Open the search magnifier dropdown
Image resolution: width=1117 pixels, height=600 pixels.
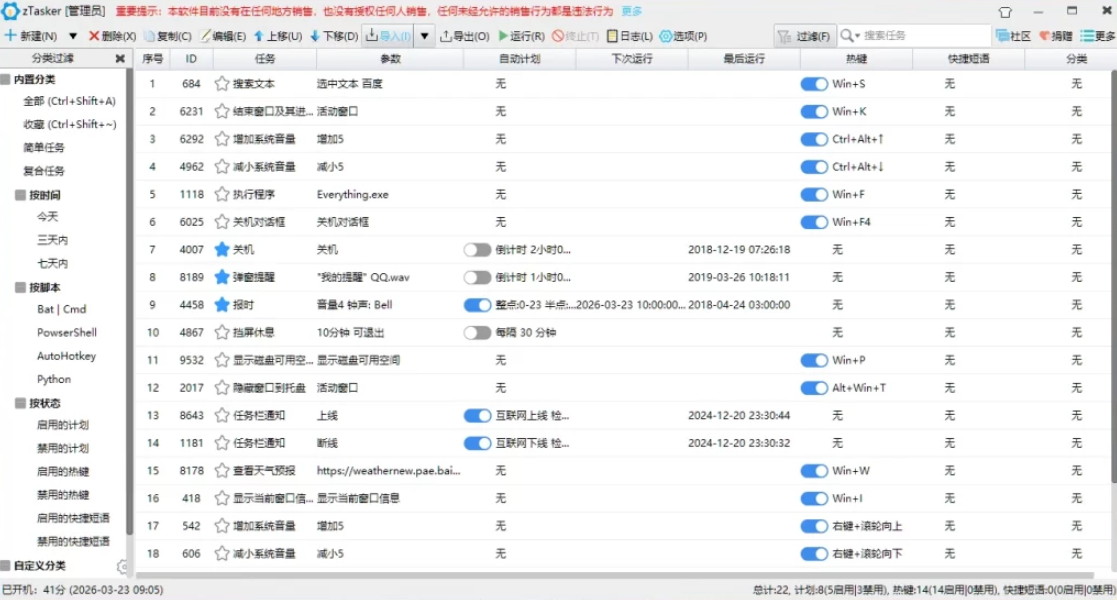850,36
